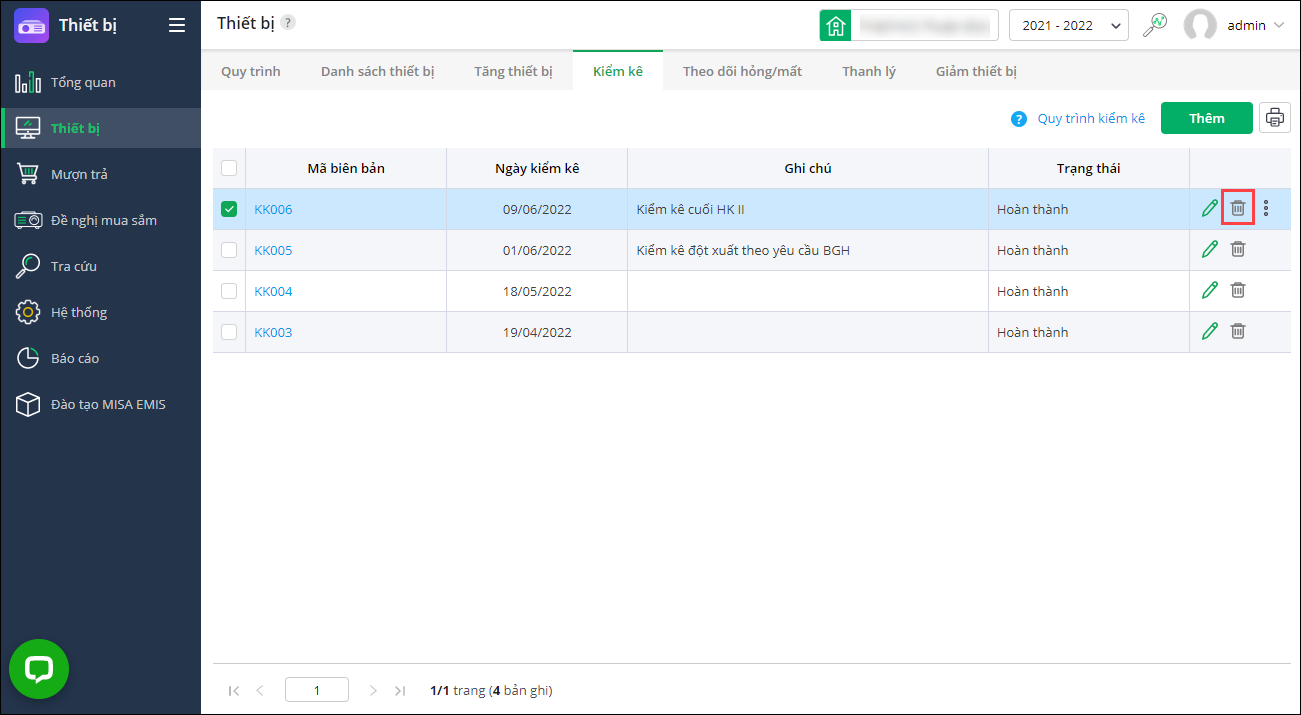
Task: Click the Ngày kiểm kê column header
Action: (537, 168)
